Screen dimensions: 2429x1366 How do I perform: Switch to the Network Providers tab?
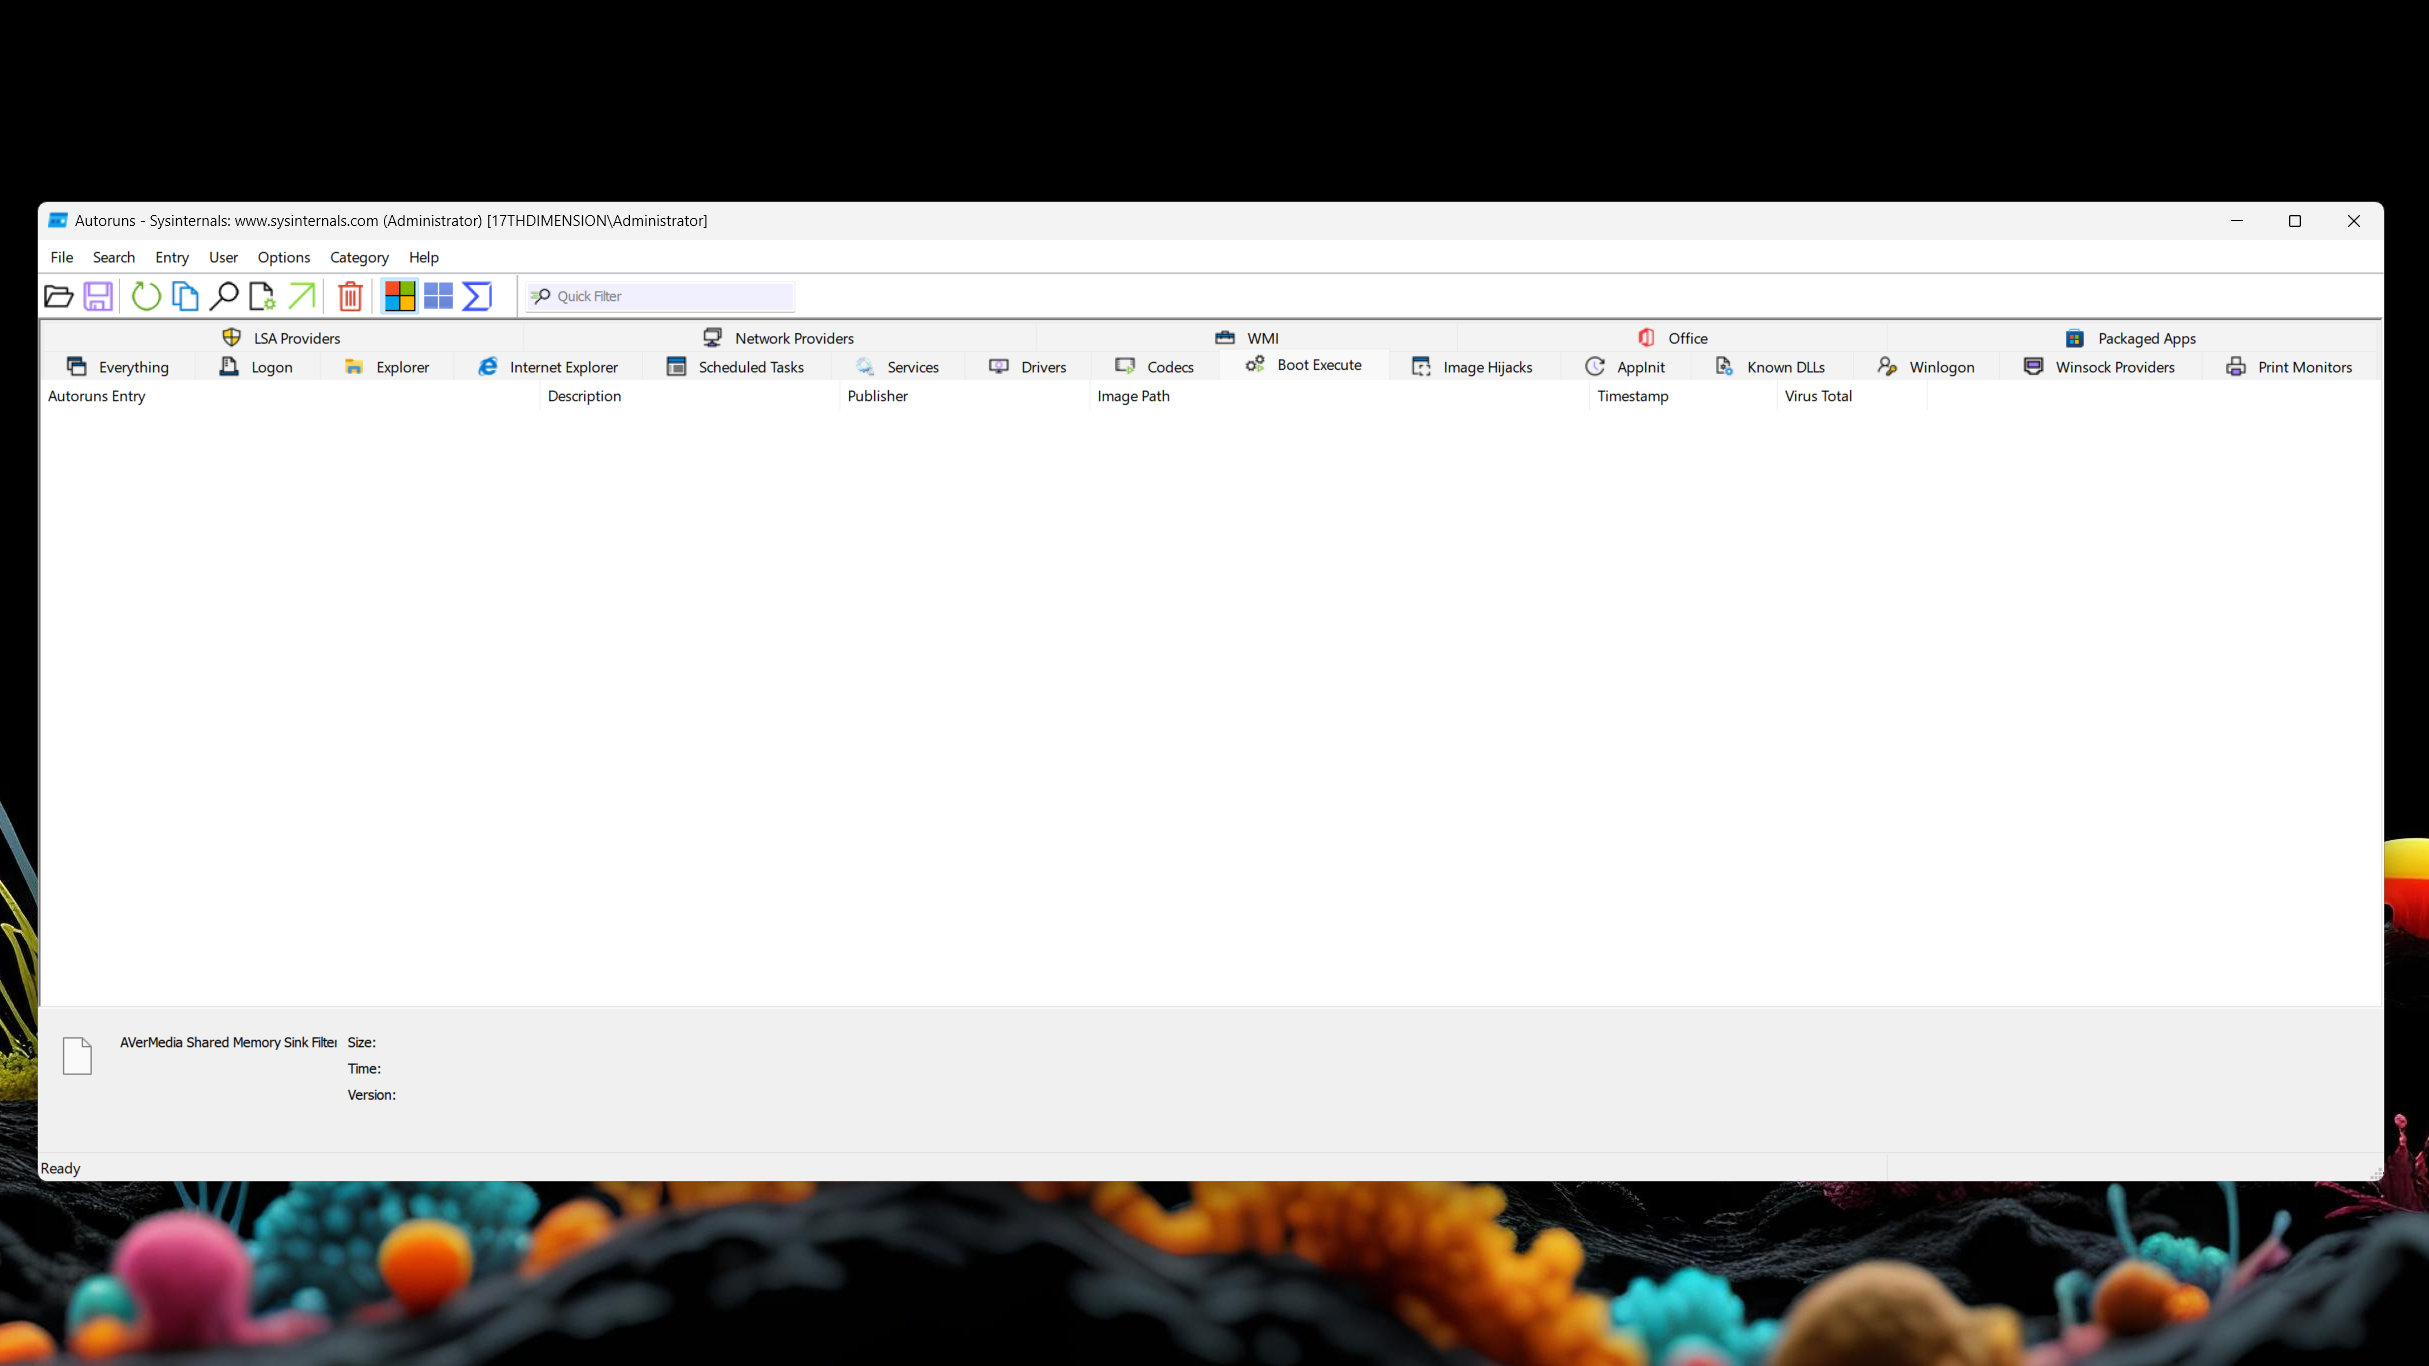point(779,338)
